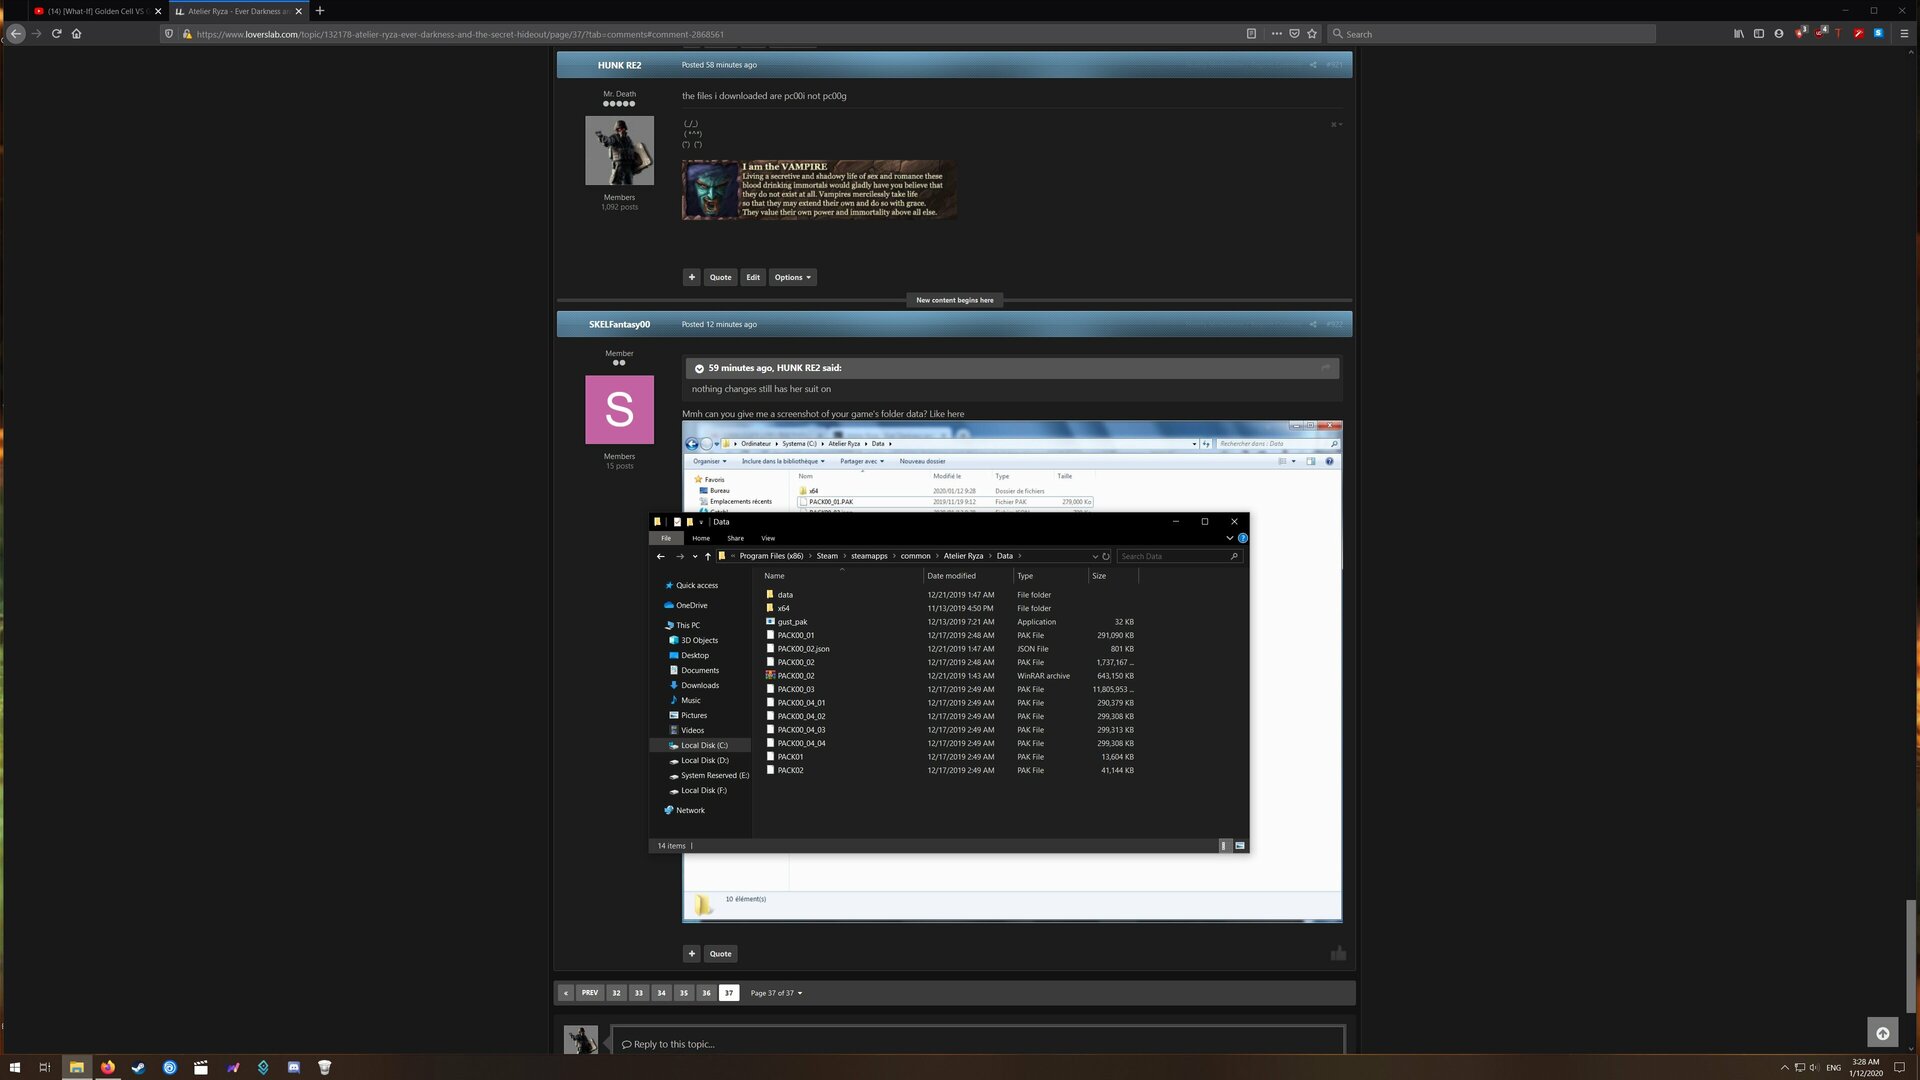Show Firefox sidebars icon
The height and width of the screenshot is (1080, 1920).
(1759, 33)
